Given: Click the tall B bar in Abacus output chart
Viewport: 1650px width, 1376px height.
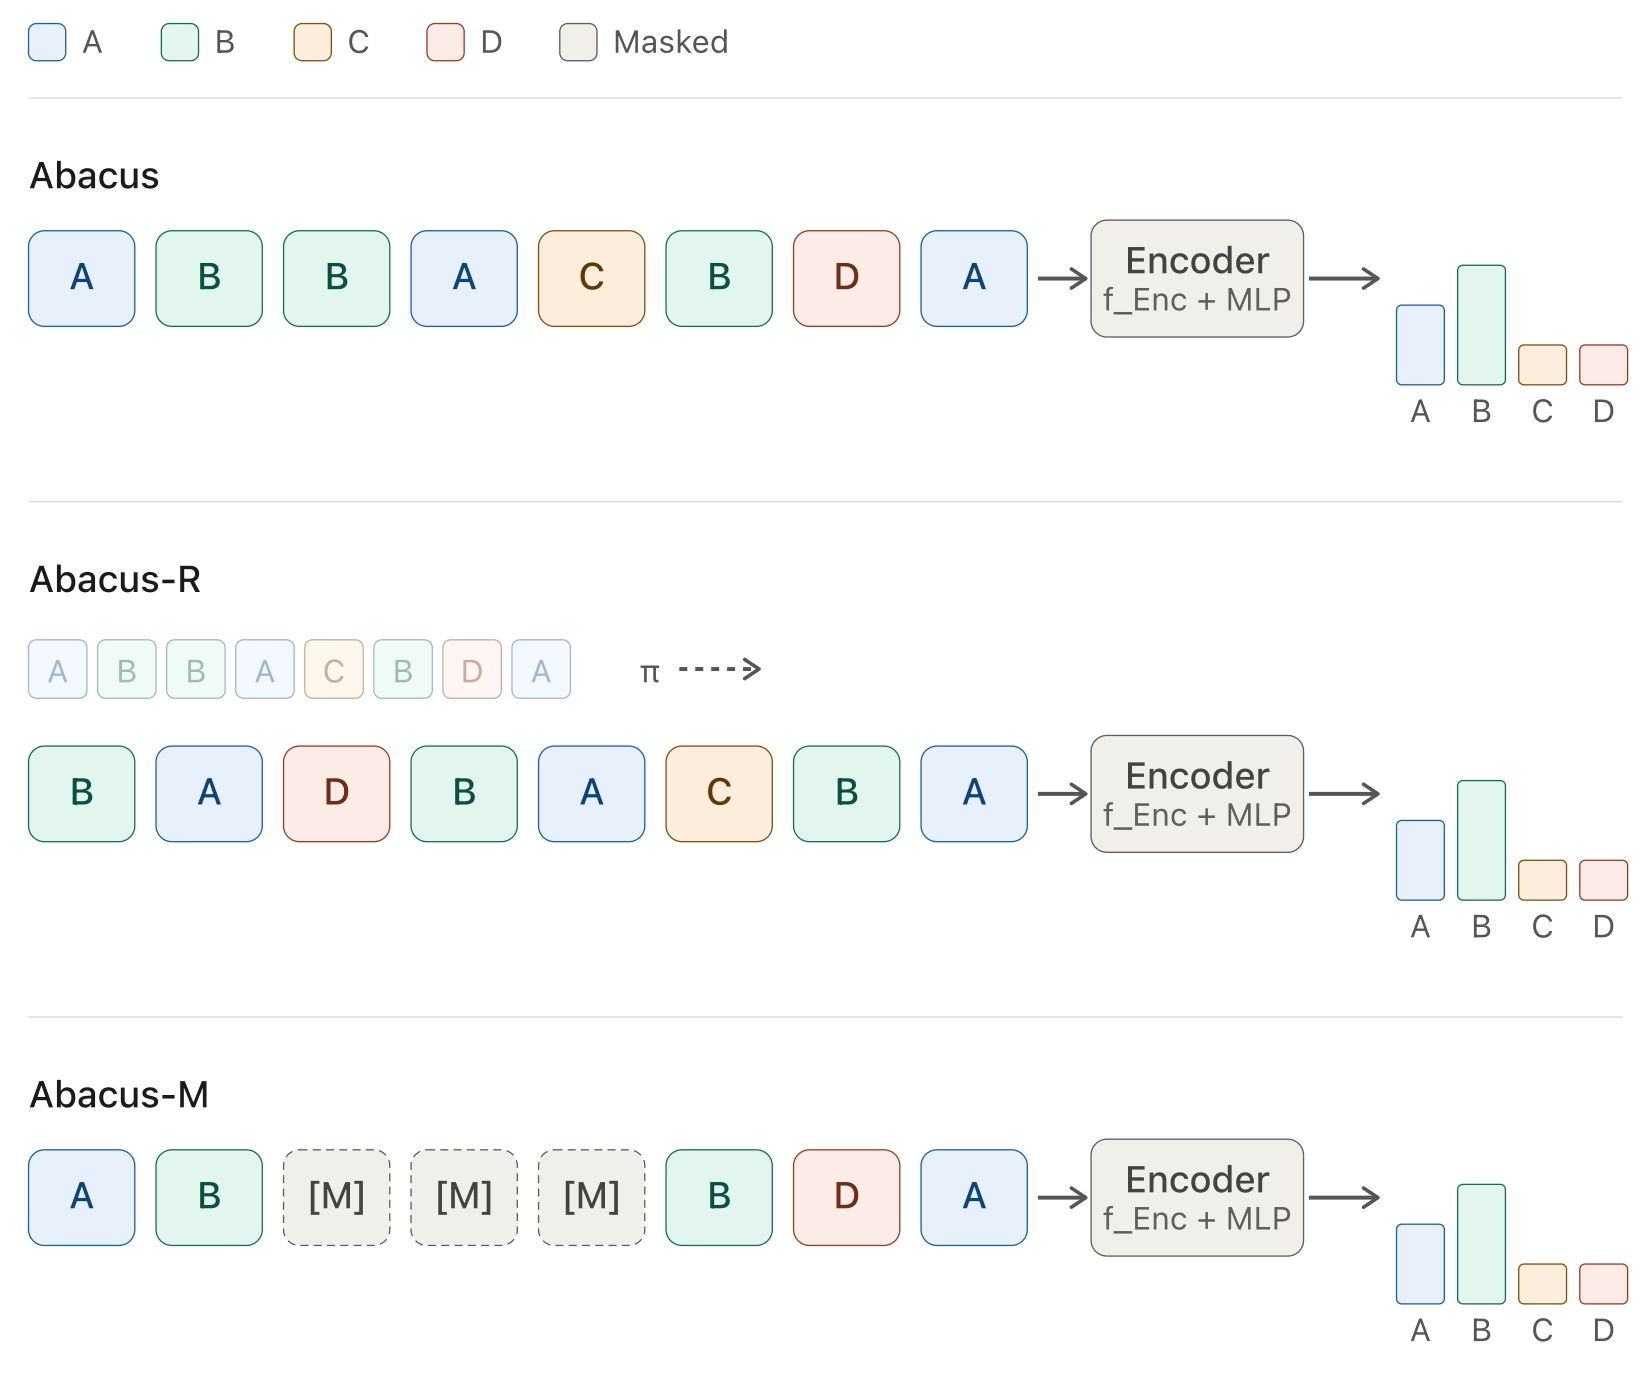Looking at the screenshot, I should coord(1481,325).
